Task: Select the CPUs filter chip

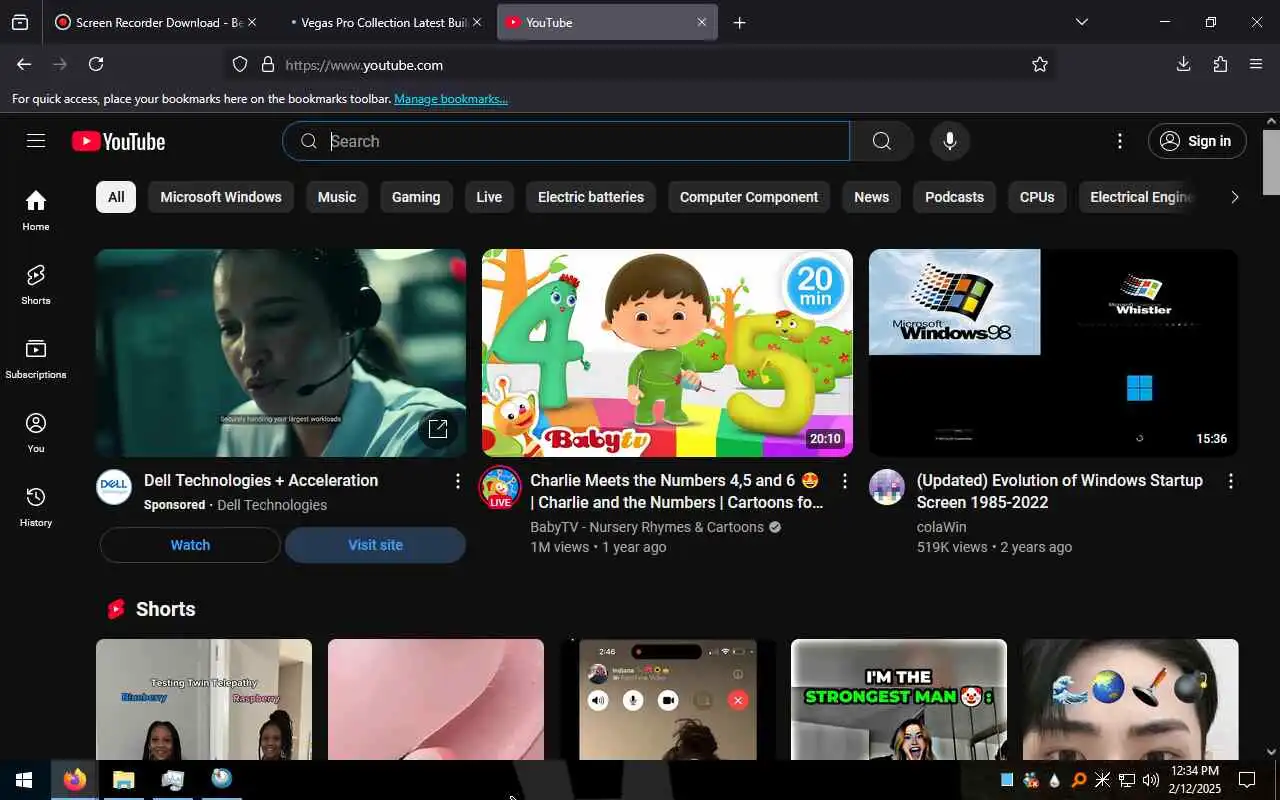Action: (1037, 197)
